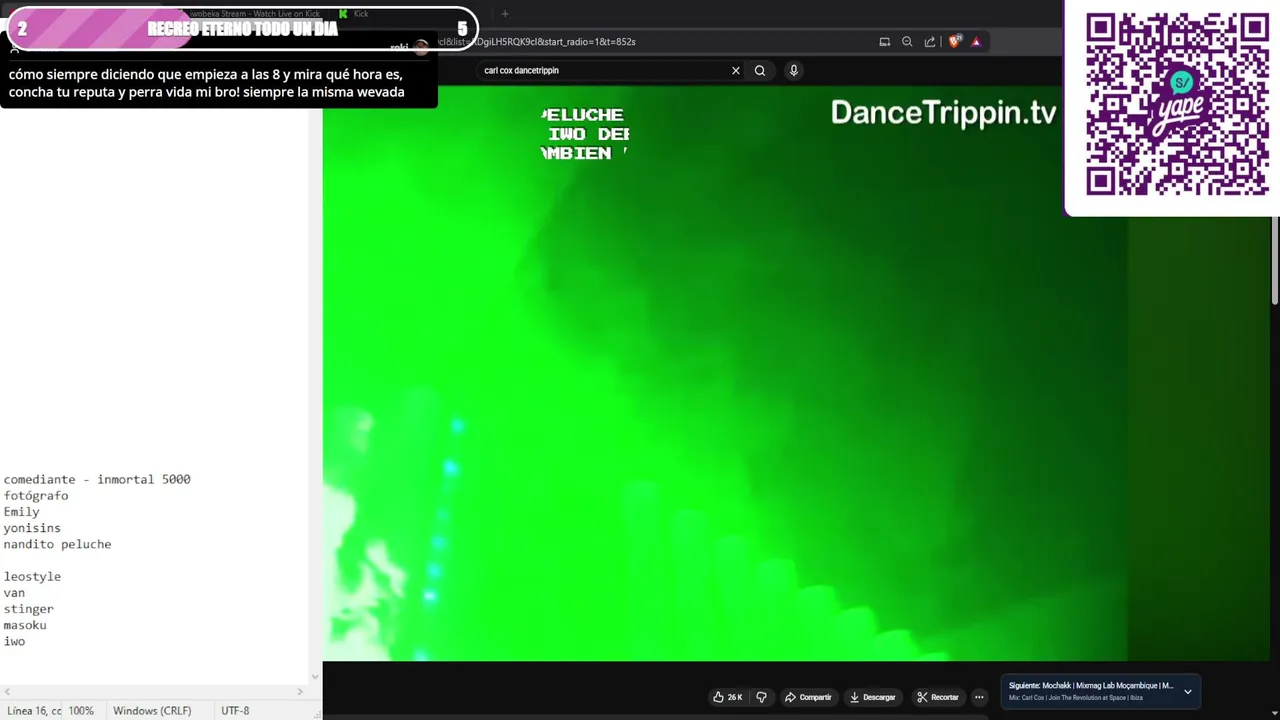Click the Recortar clip button
The height and width of the screenshot is (720, 1280).
937,697
